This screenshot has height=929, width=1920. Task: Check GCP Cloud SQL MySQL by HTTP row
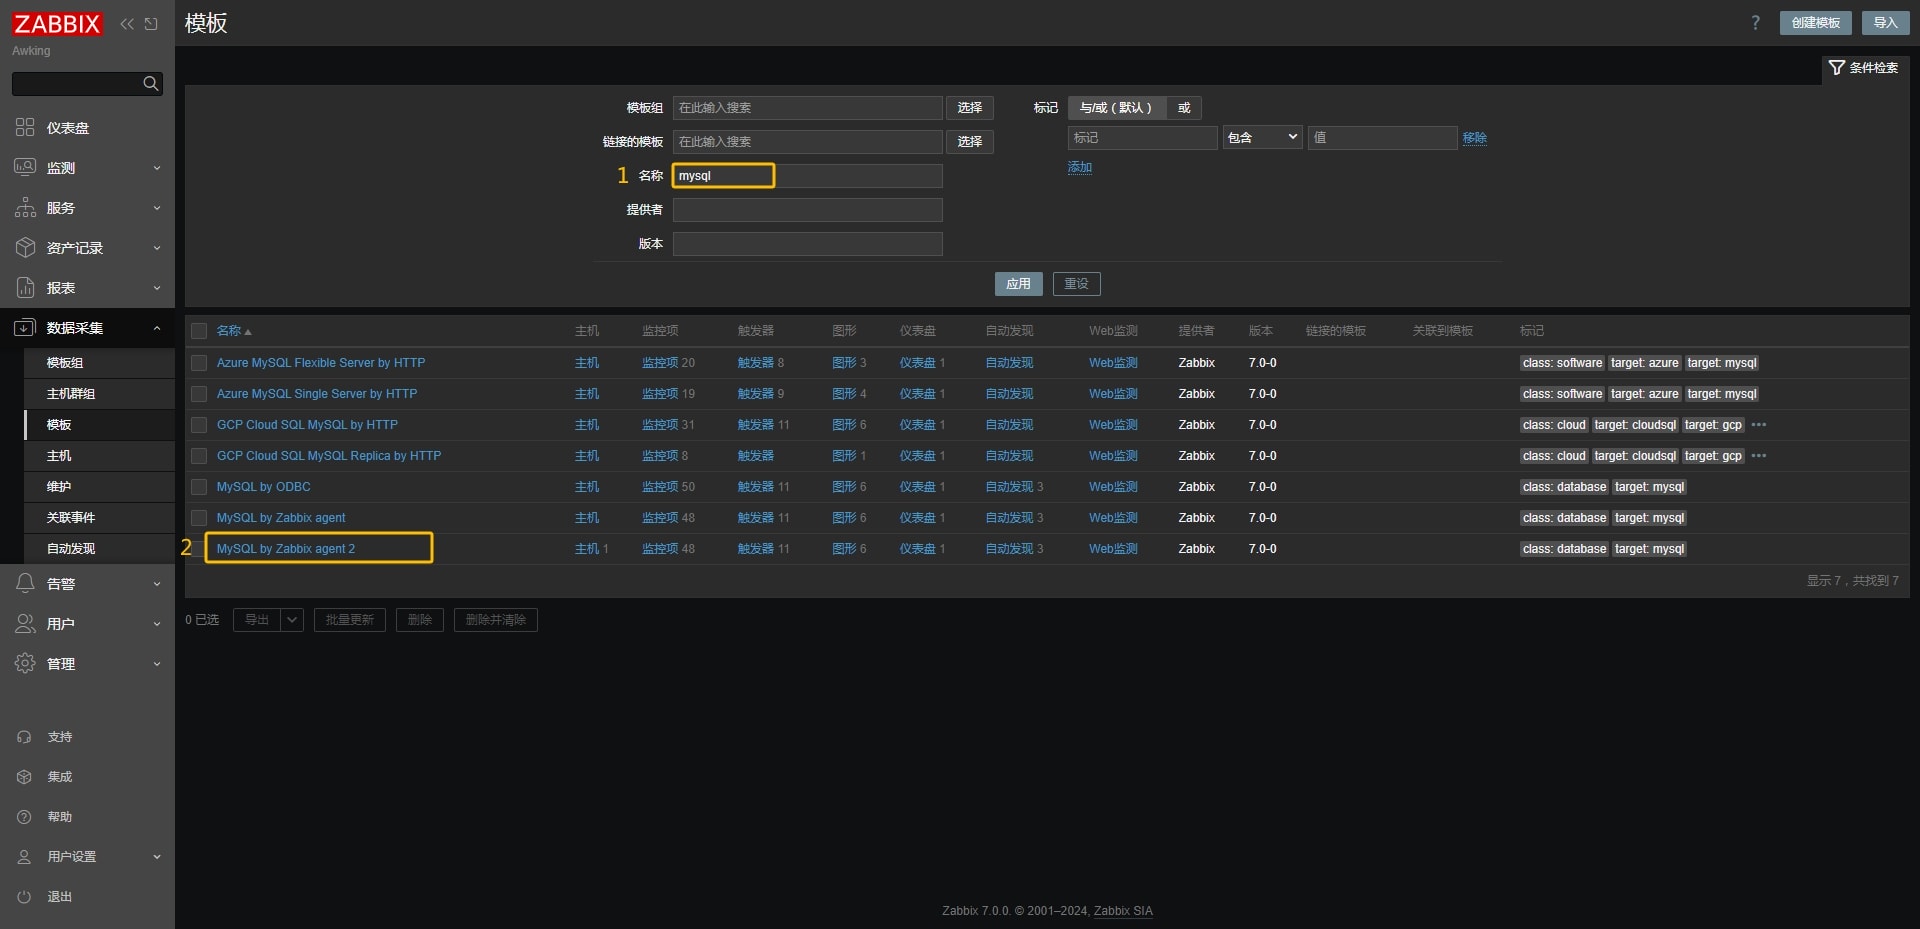[x=199, y=425]
